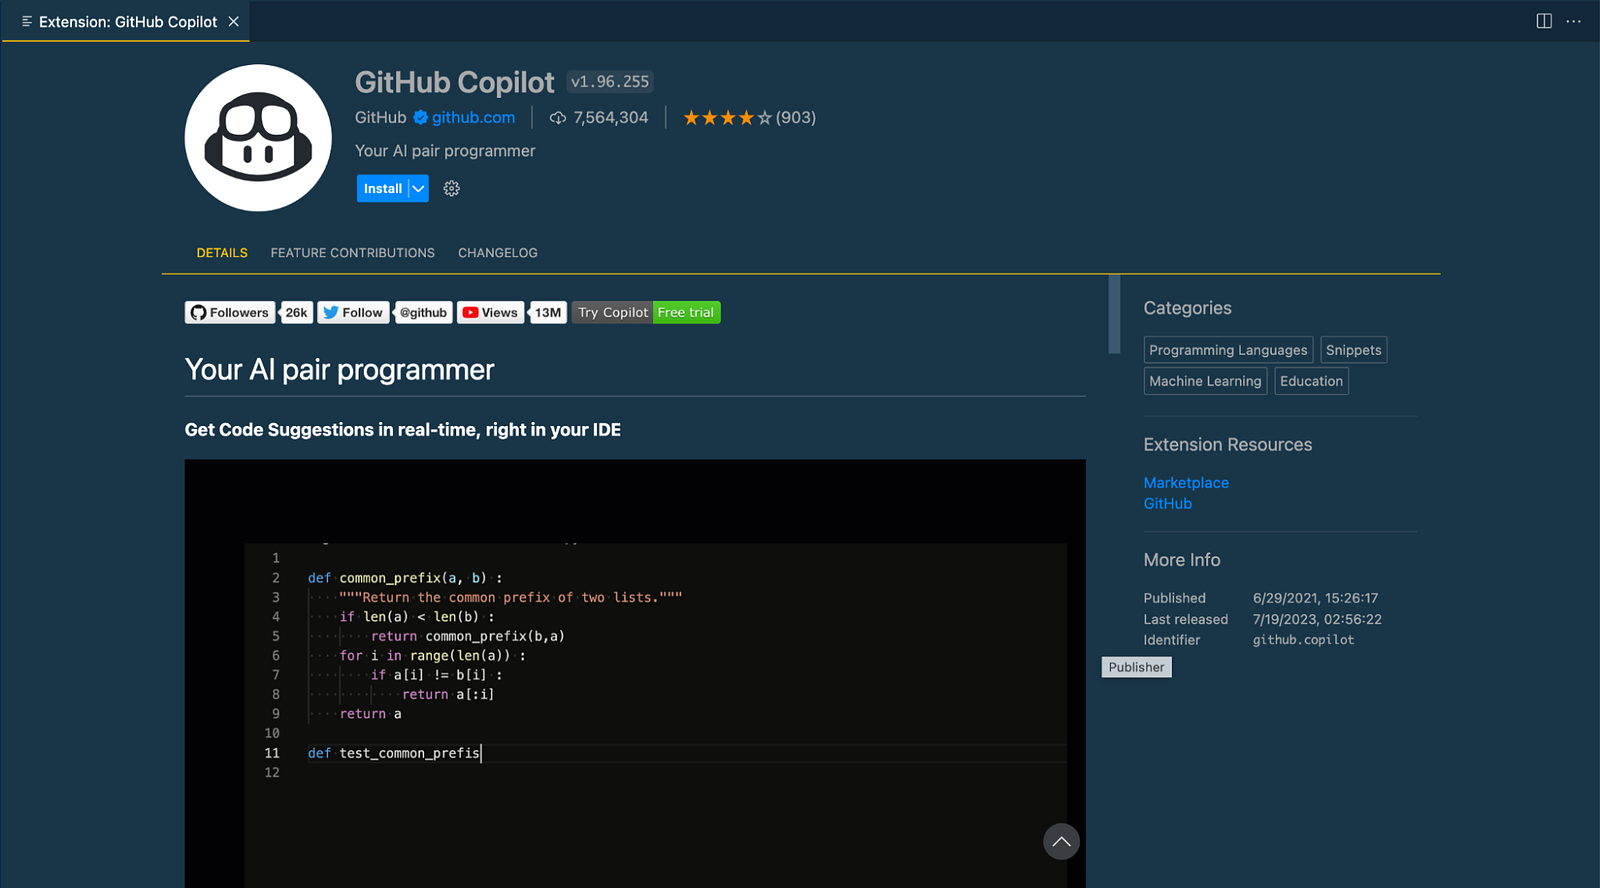Expand the Install dropdown arrow

pos(419,189)
